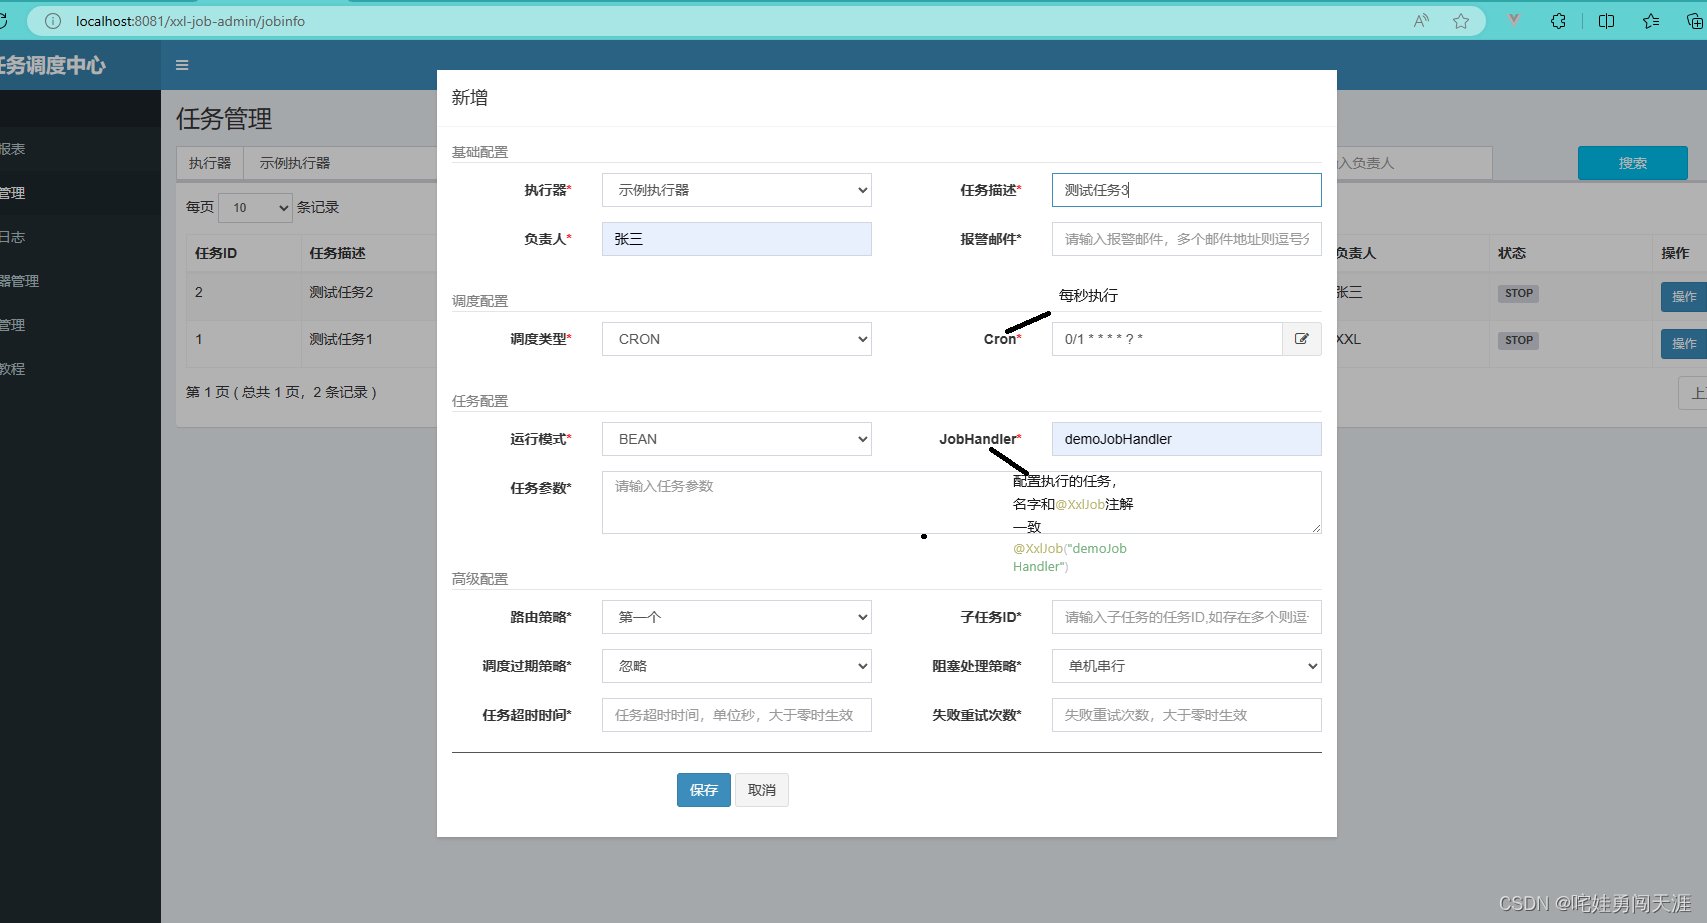This screenshot has height=923, width=1707.
Task: Open the 调度类型 CRON dropdown
Action: [x=737, y=339]
